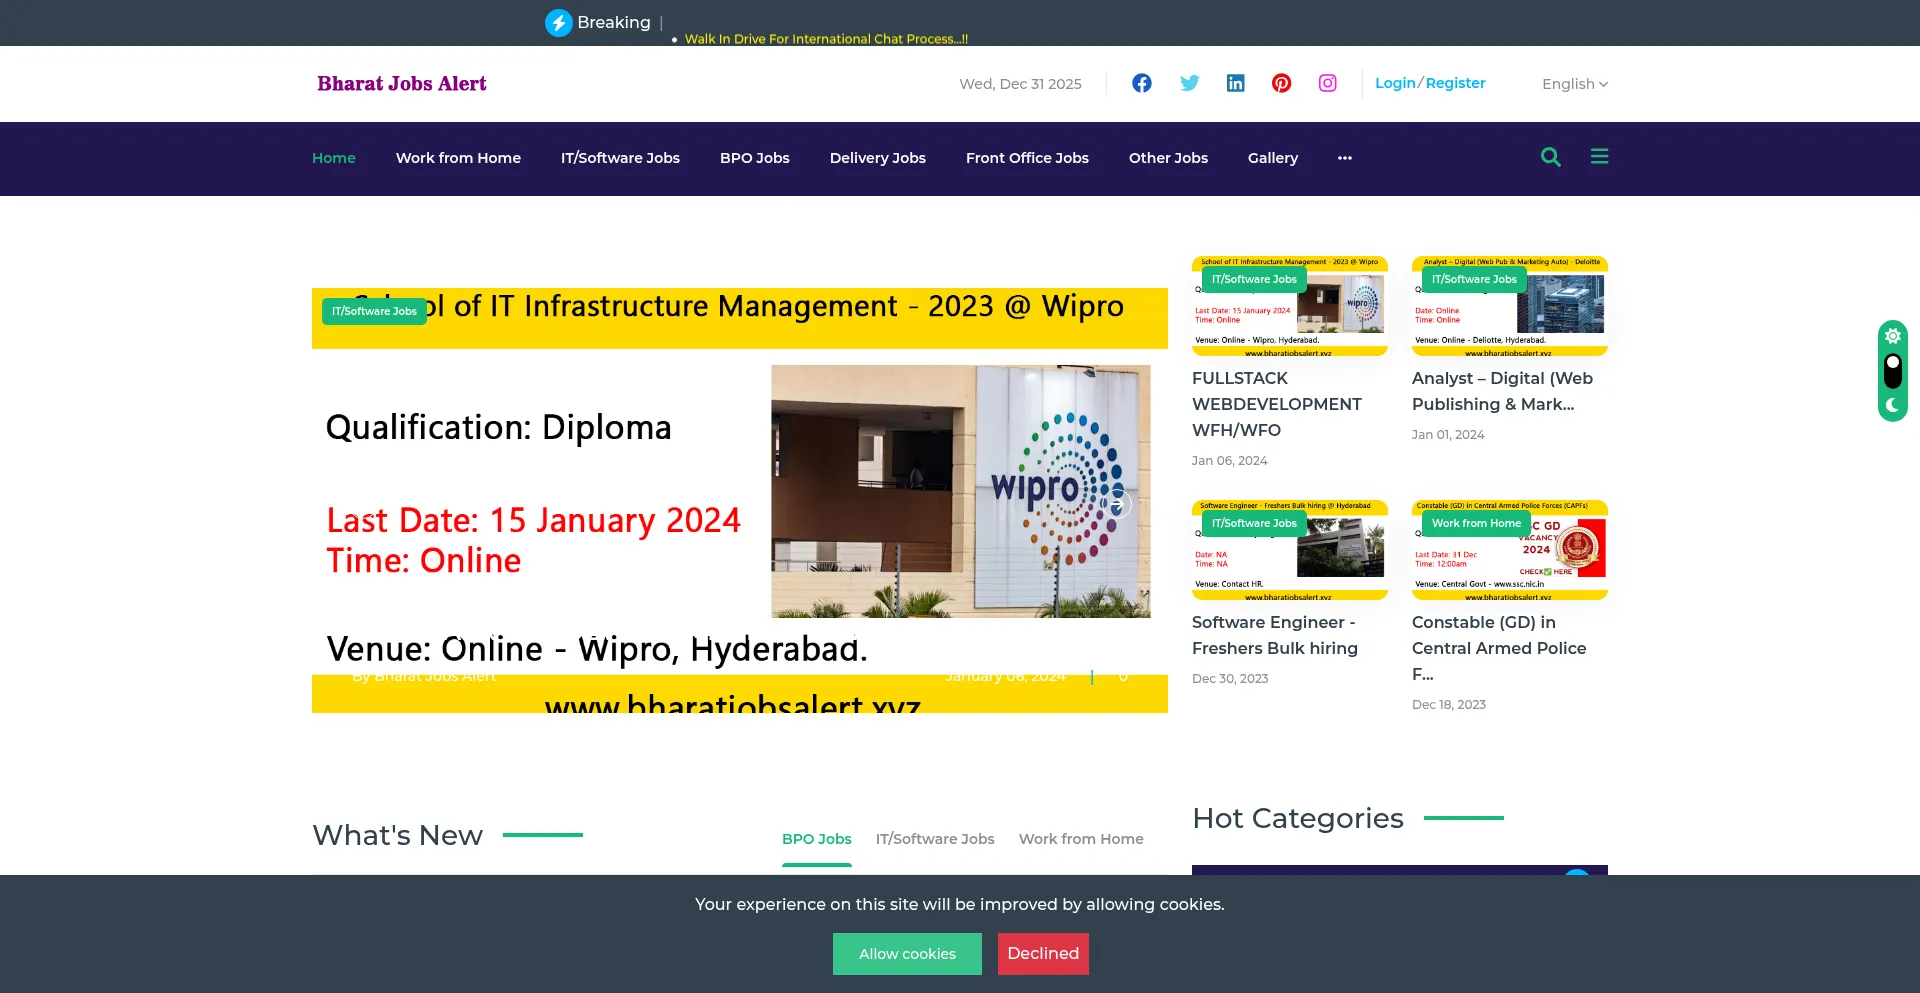Switch to dark mode moon icon
The width and height of the screenshot is (1920, 993).
tap(1892, 405)
